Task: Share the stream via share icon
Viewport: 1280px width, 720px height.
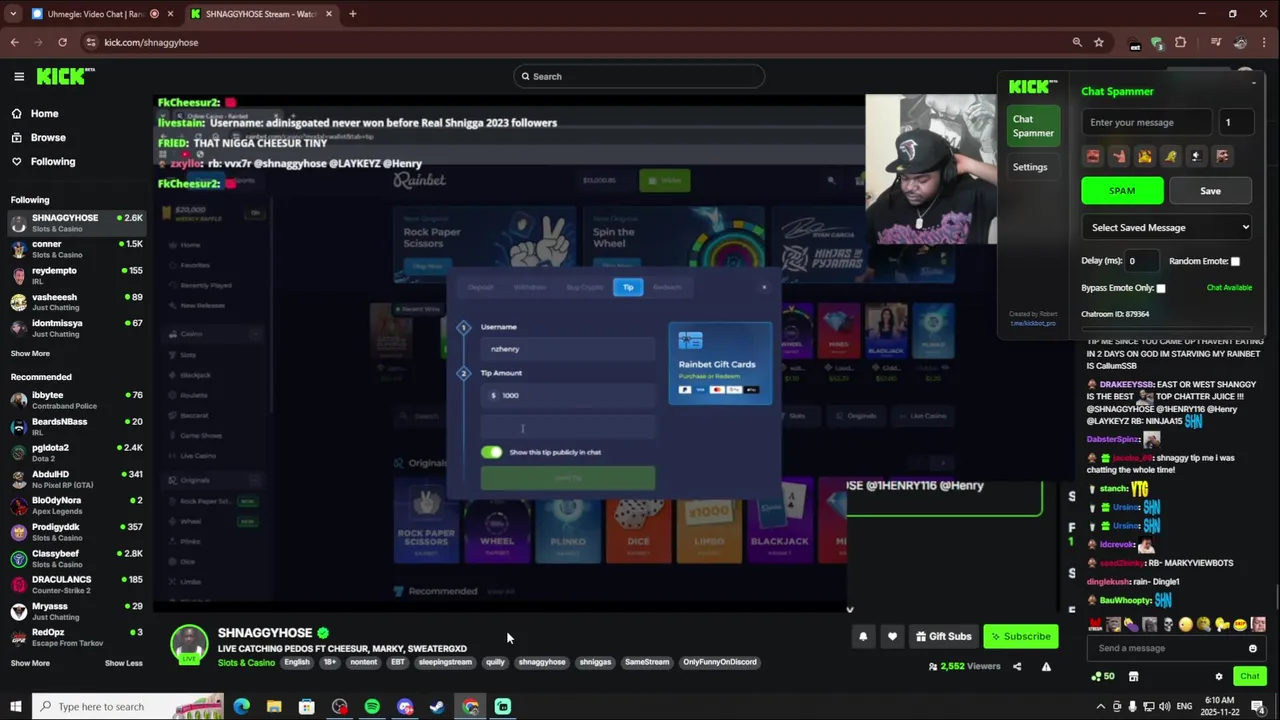Action: point(1017,667)
